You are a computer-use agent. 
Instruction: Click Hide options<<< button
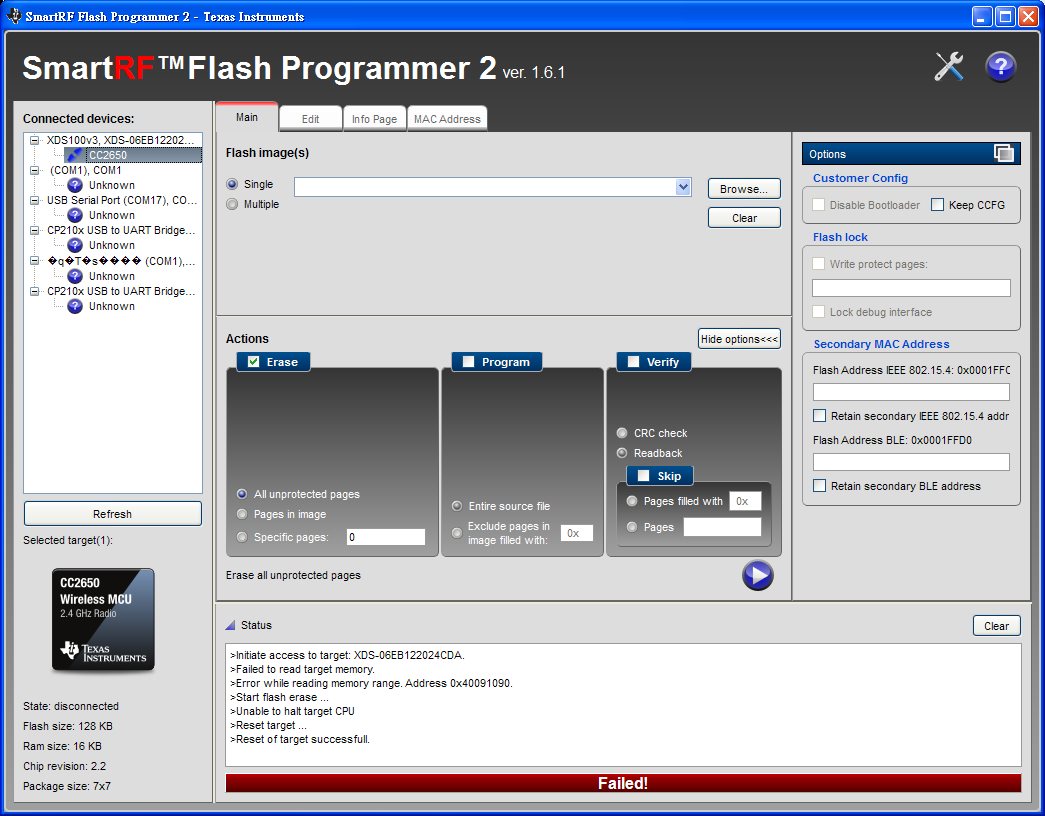click(x=739, y=339)
